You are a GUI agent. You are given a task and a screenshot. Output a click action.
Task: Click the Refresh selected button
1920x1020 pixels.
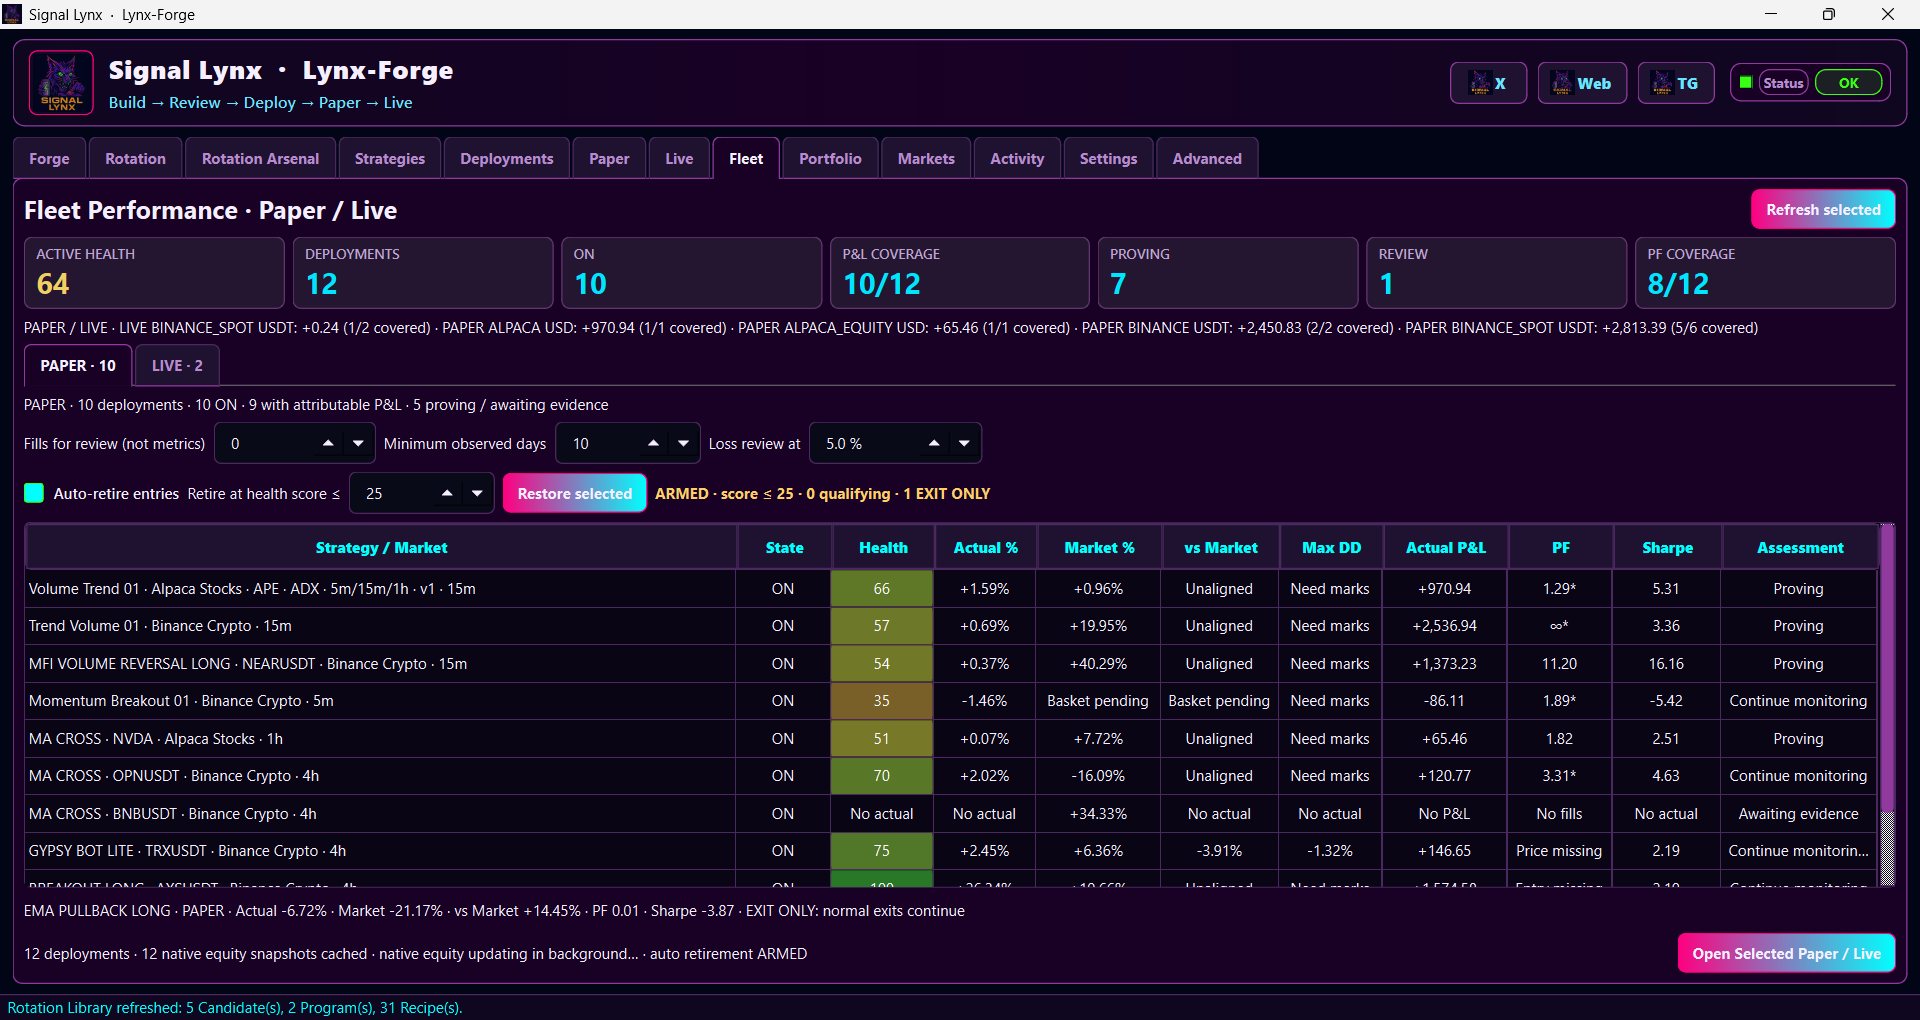[x=1823, y=209]
